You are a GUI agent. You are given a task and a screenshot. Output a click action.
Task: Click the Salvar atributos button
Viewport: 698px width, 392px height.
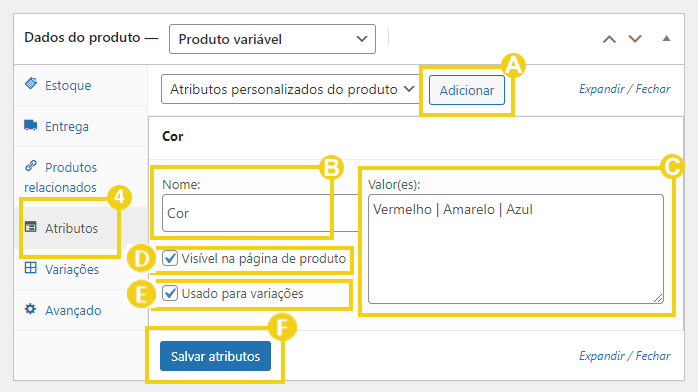[215, 356]
